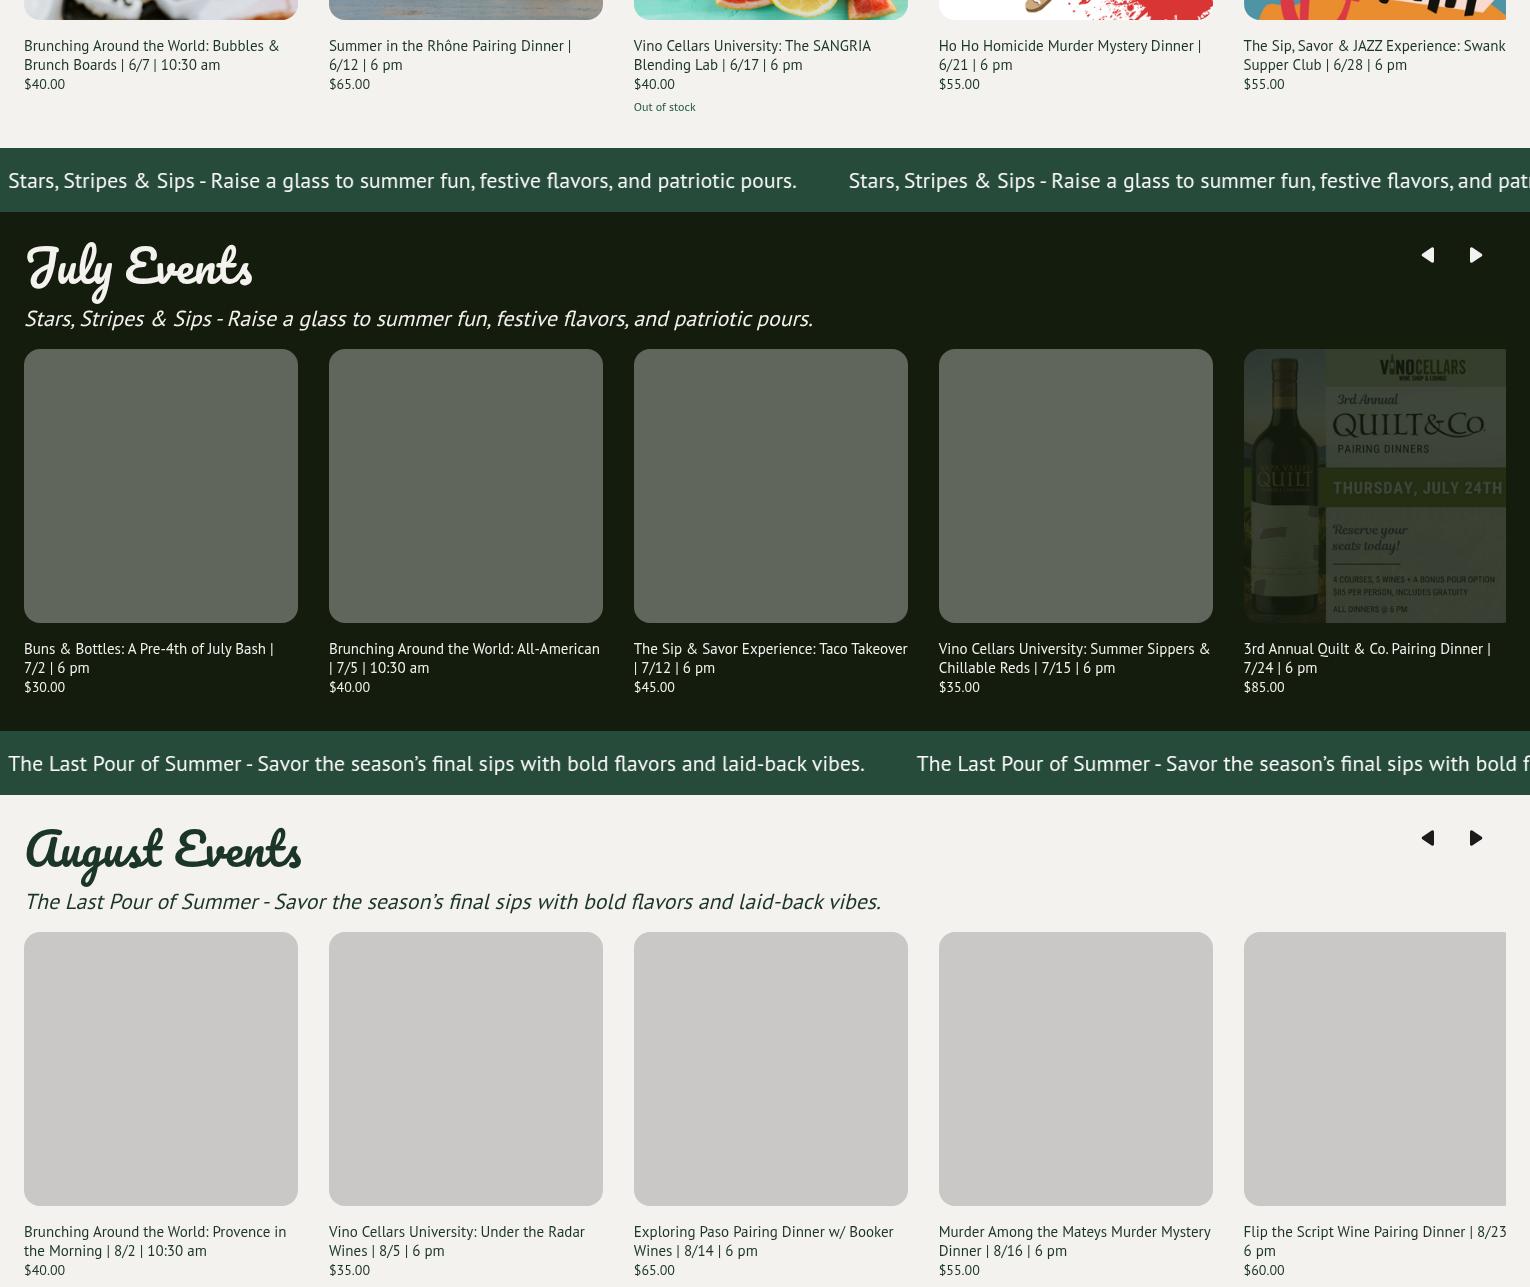Click $45.00 price under Taco Takeover
Image resolution: width=1530 pixels, height=1287 pixels.
654,687
